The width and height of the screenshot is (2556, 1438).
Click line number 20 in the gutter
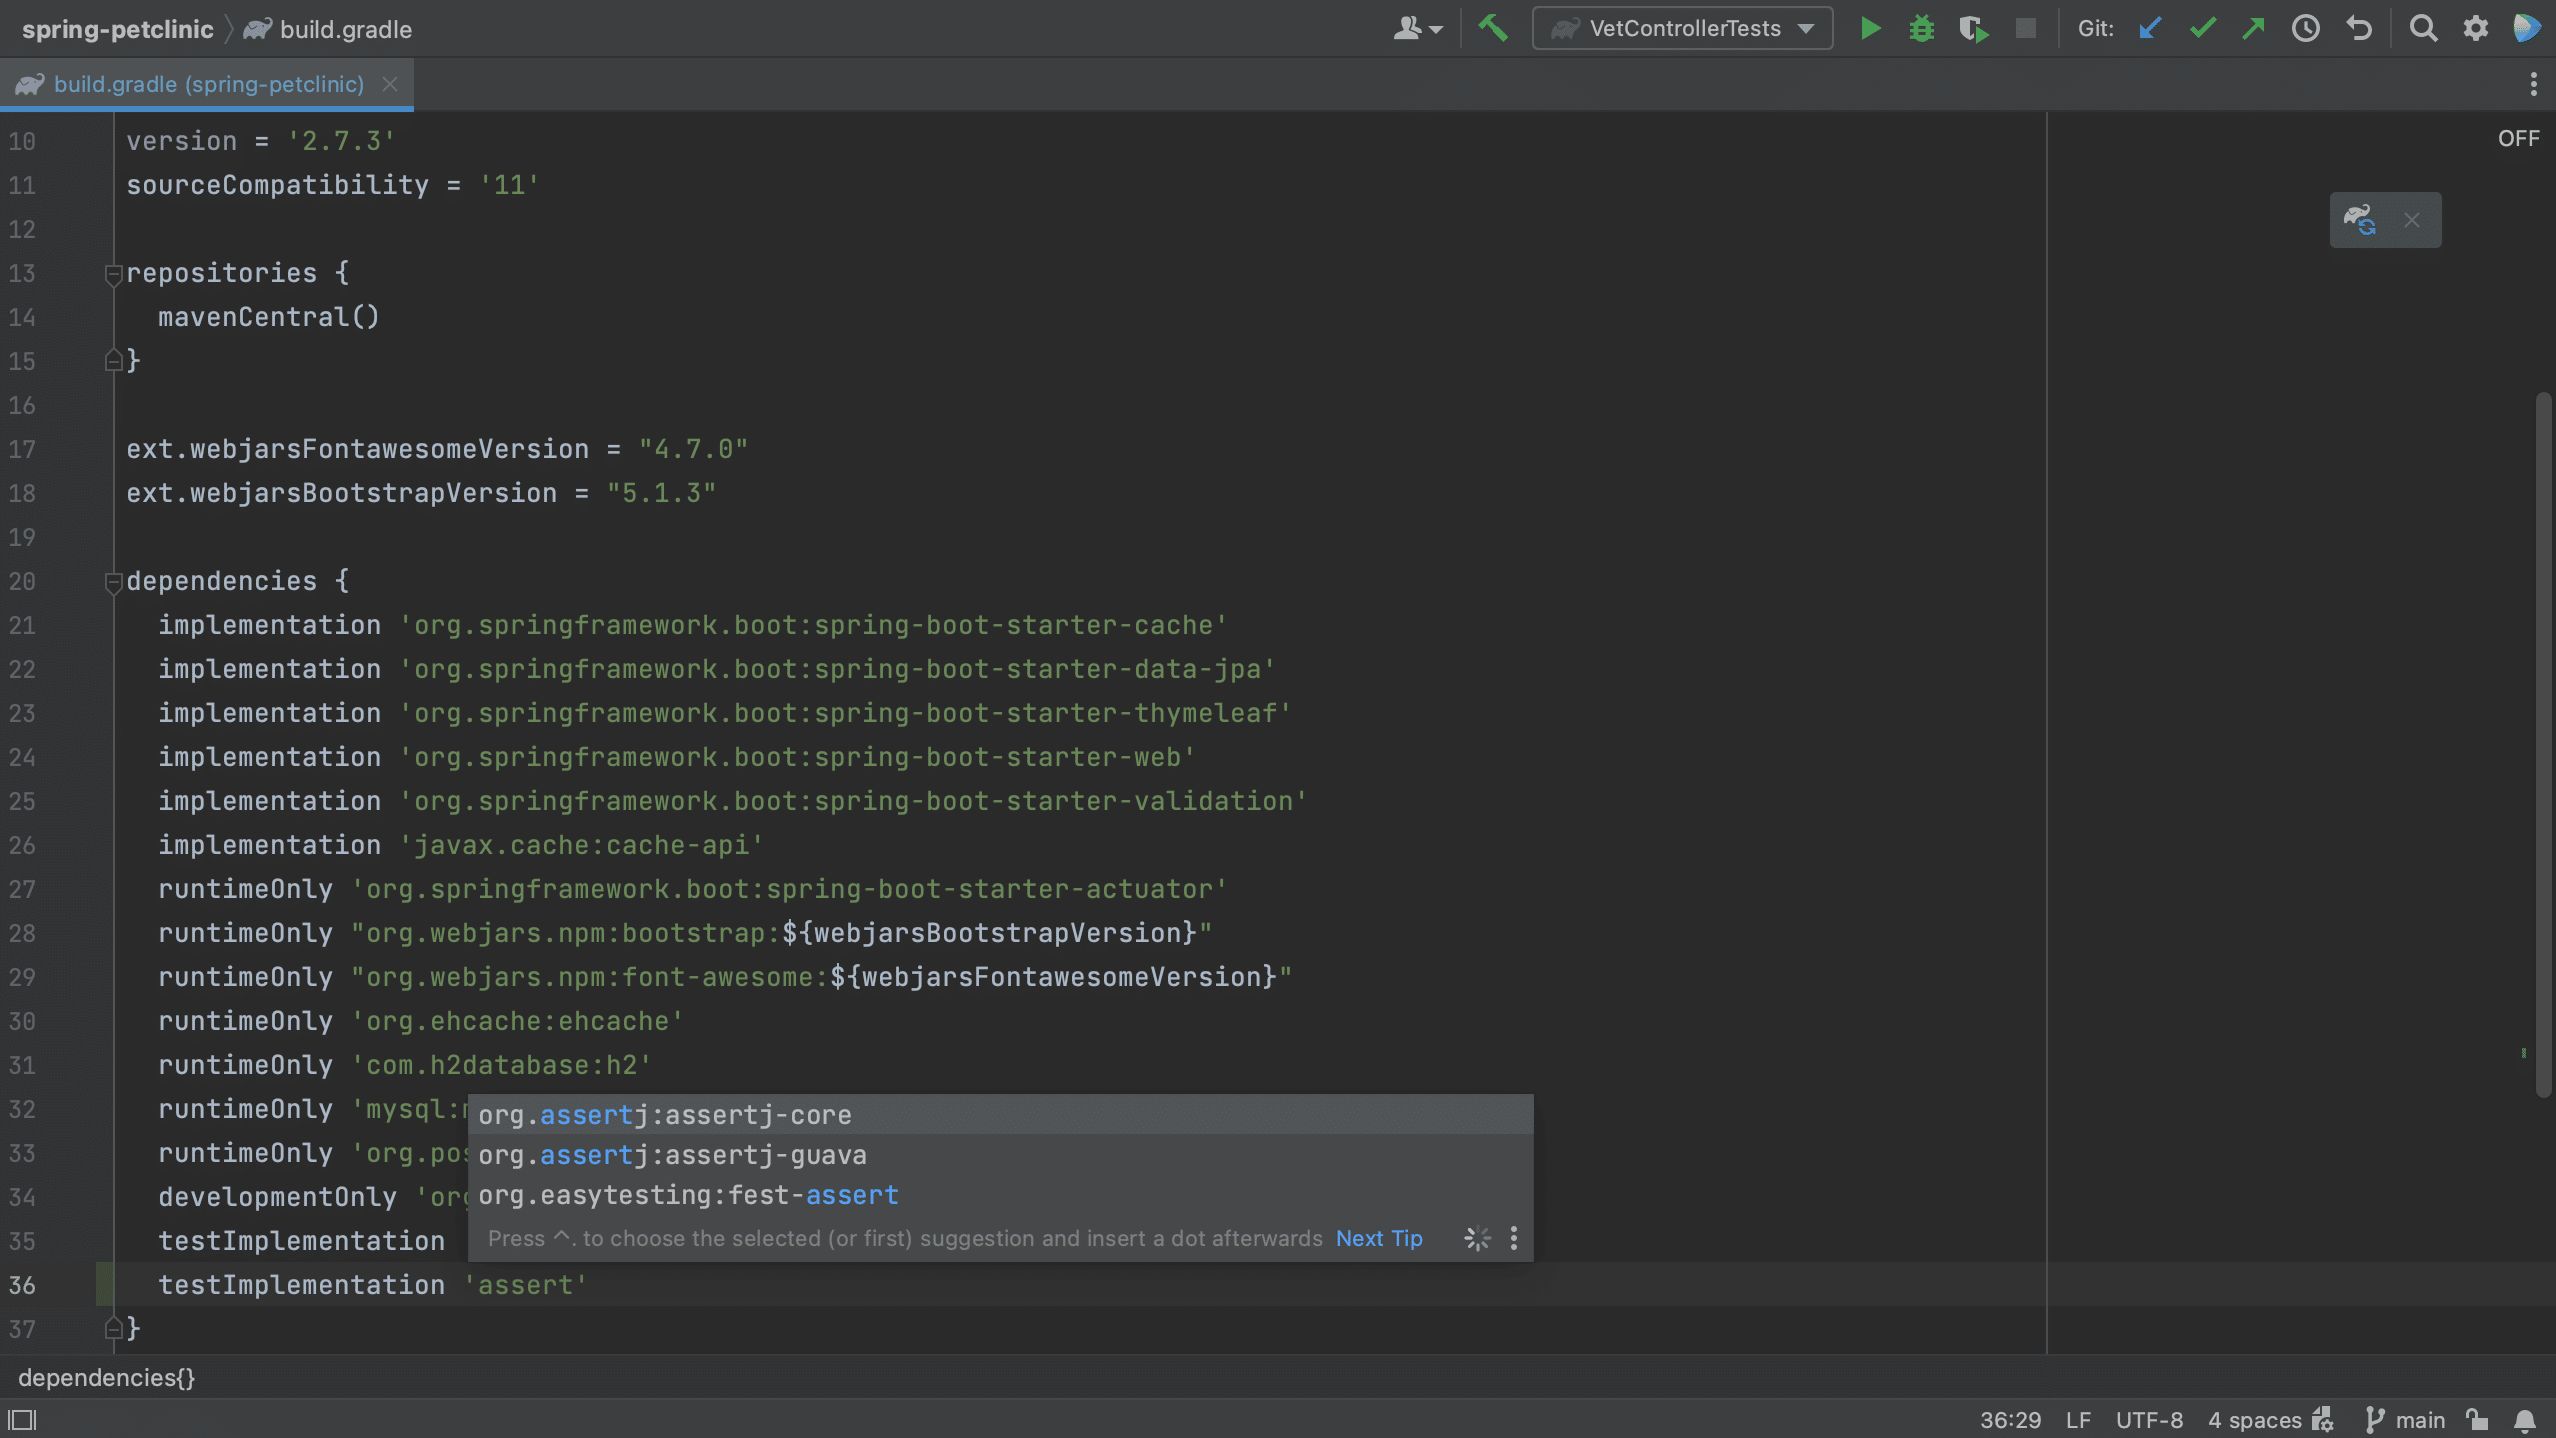click(22, 581)
